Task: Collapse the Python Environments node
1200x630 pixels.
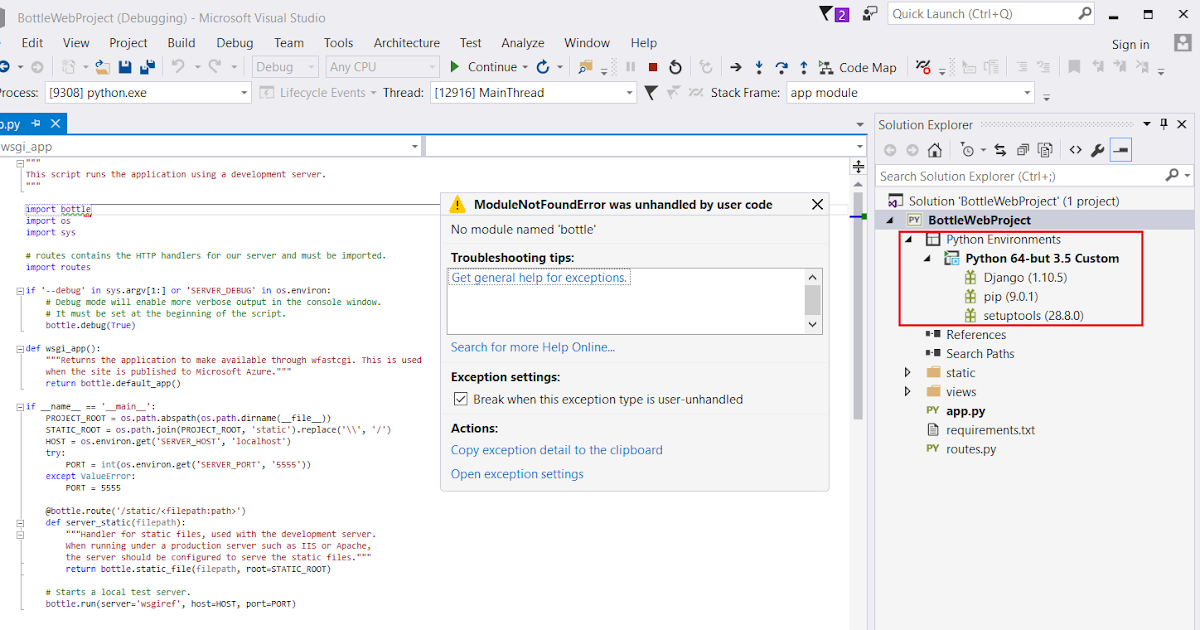Action: click(x=907, y=239)
